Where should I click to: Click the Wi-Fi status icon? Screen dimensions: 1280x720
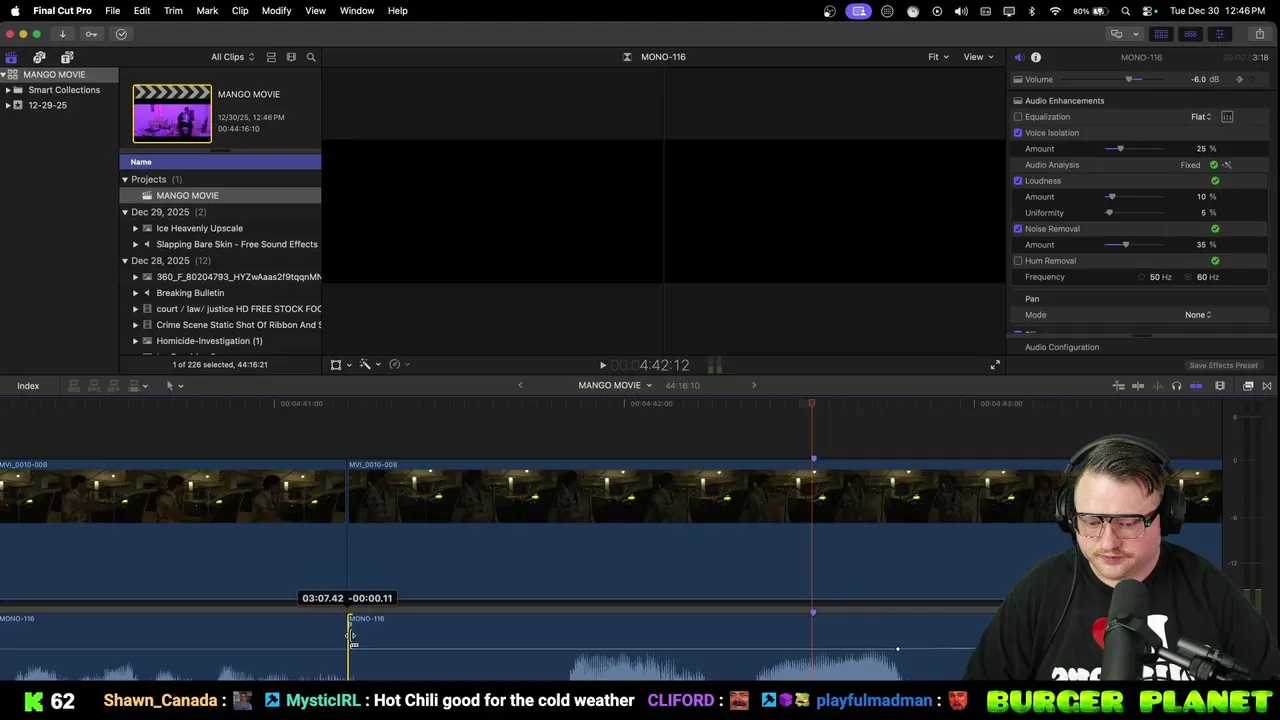point(1055,11)
